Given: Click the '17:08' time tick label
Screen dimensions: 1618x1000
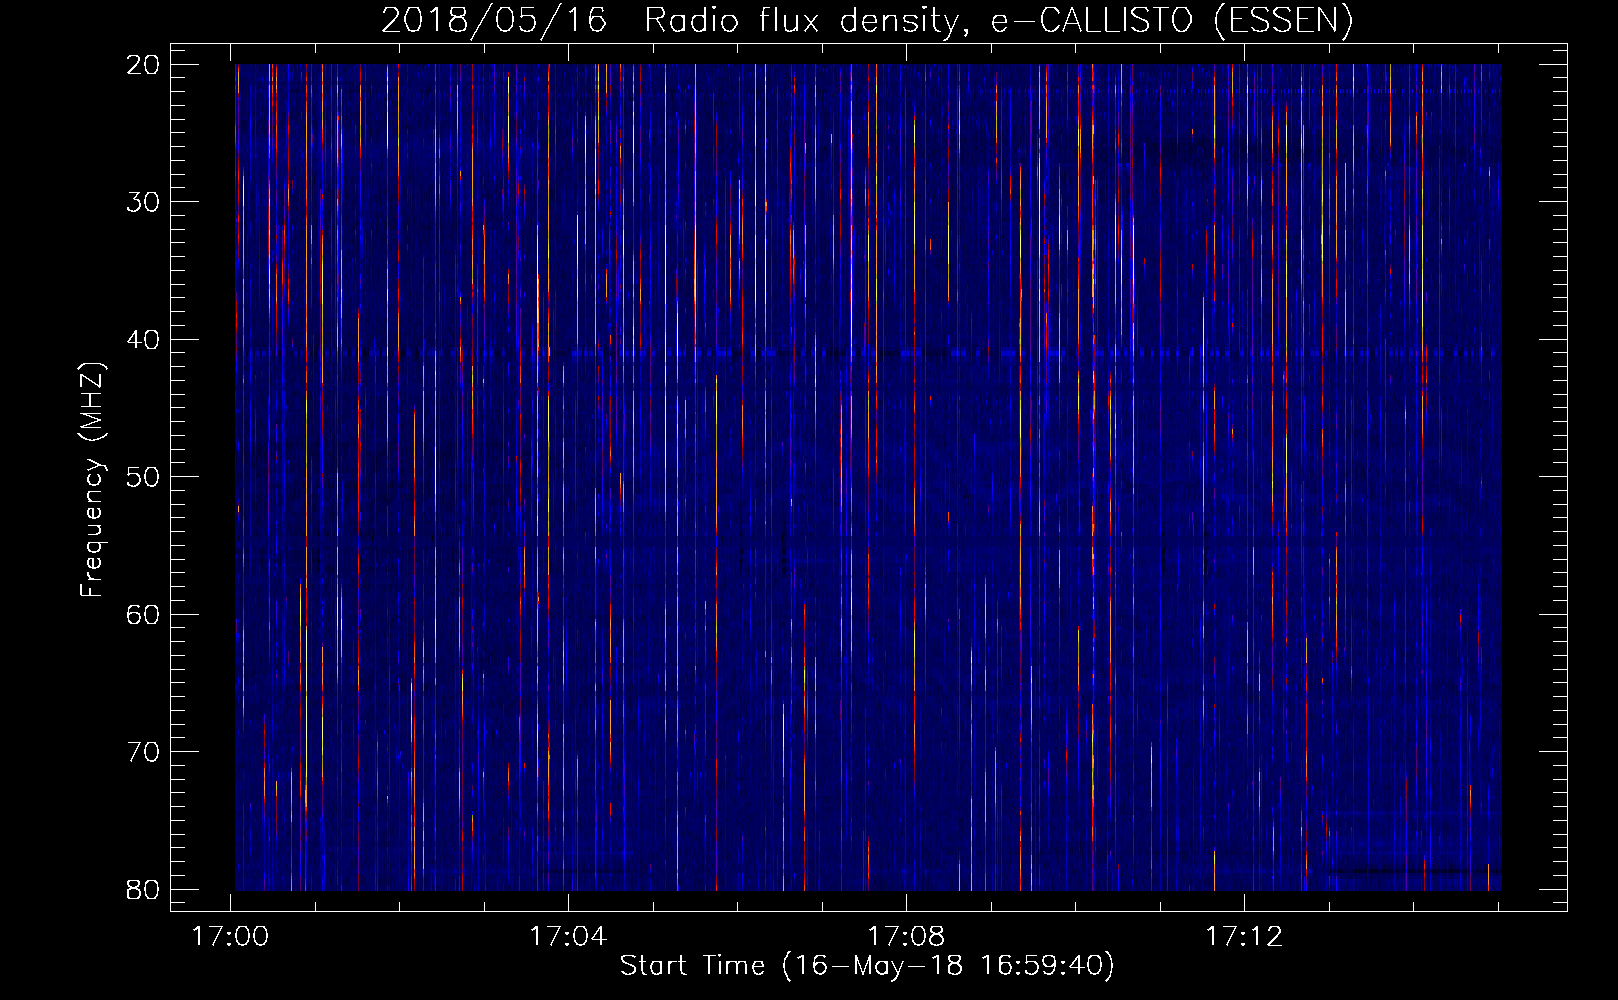Looking at the screenshot, I should (906, 937).
